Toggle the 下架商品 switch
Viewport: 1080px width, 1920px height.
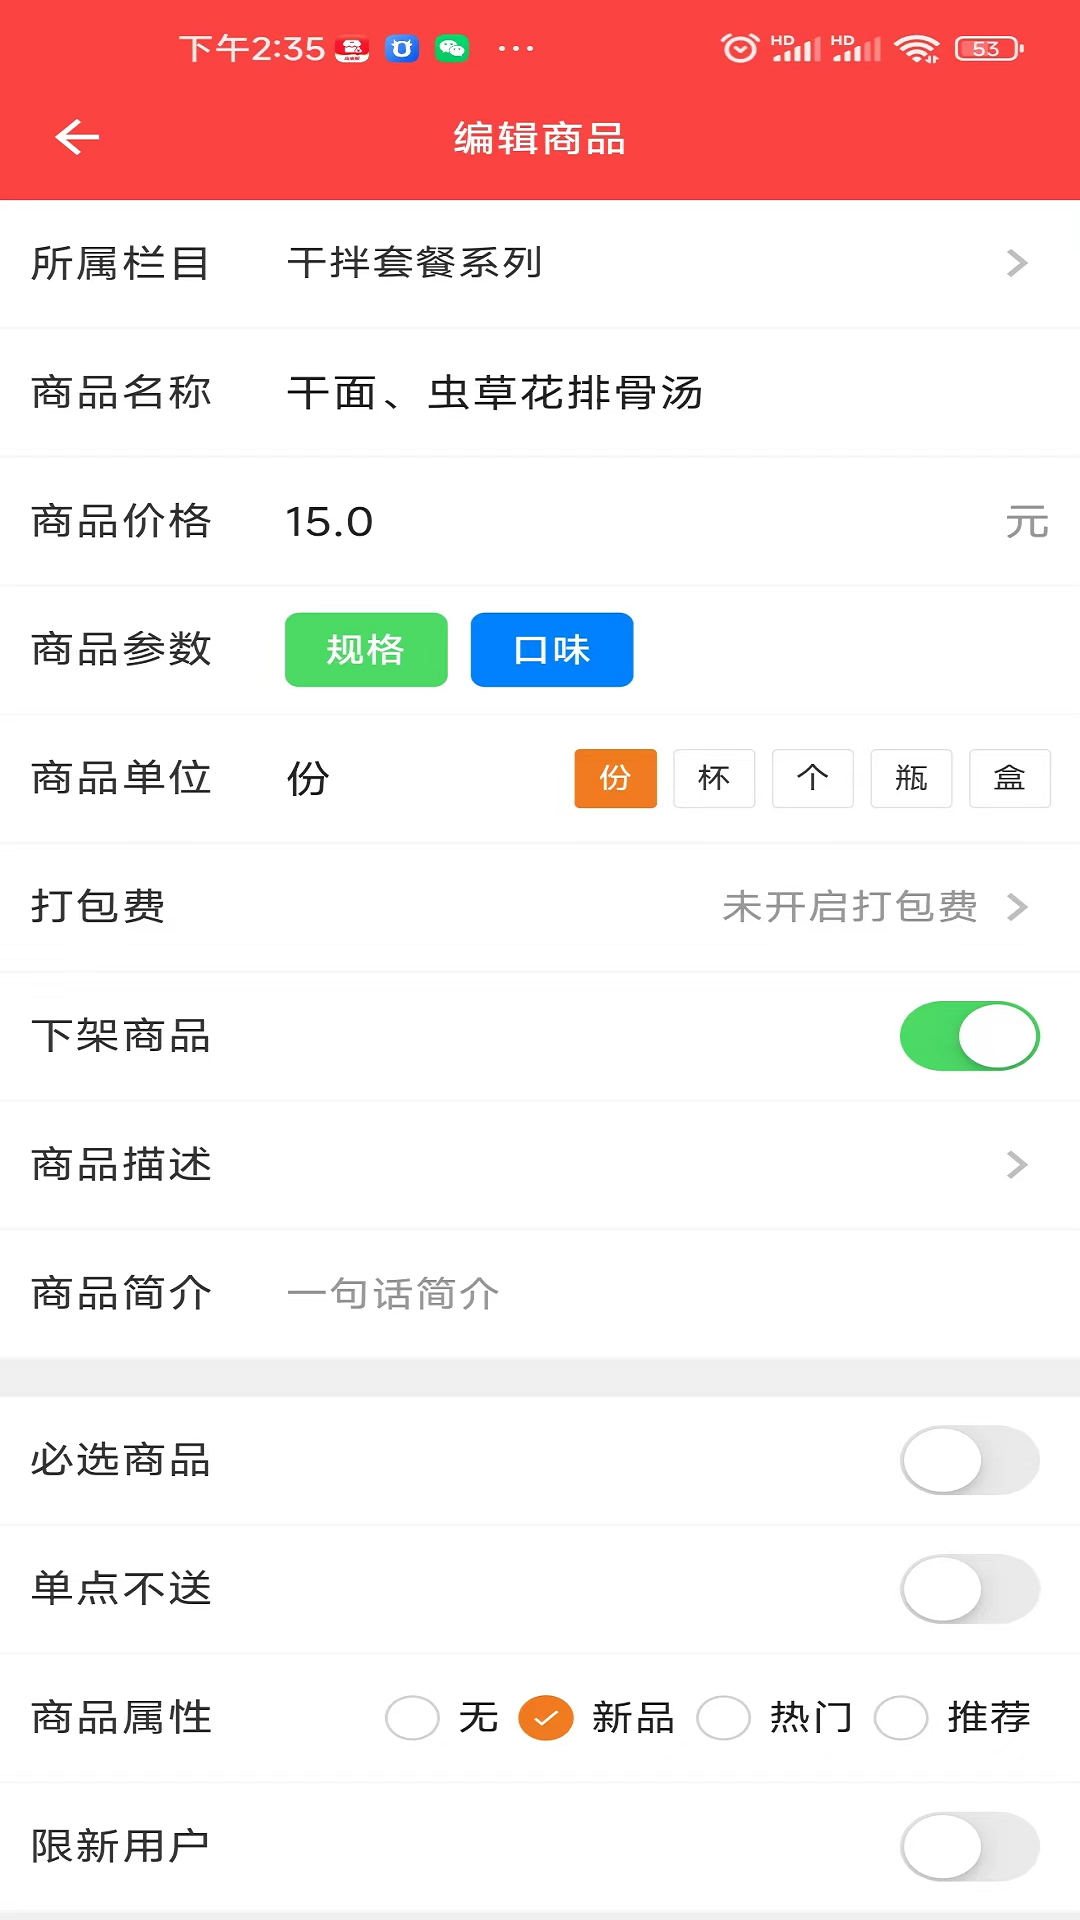(x=969, y=1036)
